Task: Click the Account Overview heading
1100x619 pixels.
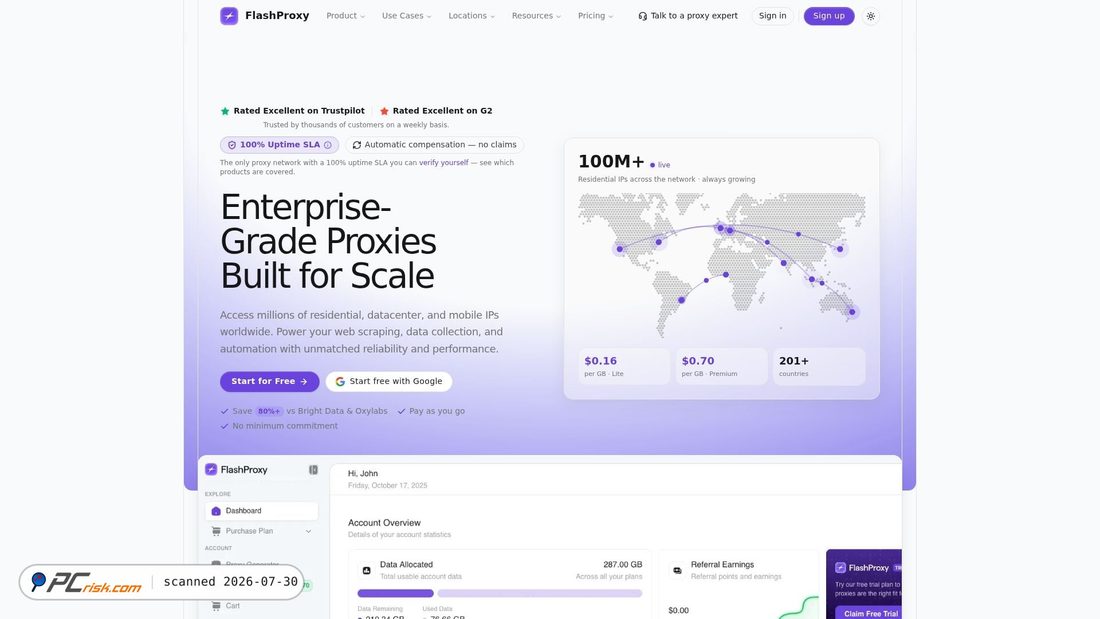Action: (x=384, y=523)
